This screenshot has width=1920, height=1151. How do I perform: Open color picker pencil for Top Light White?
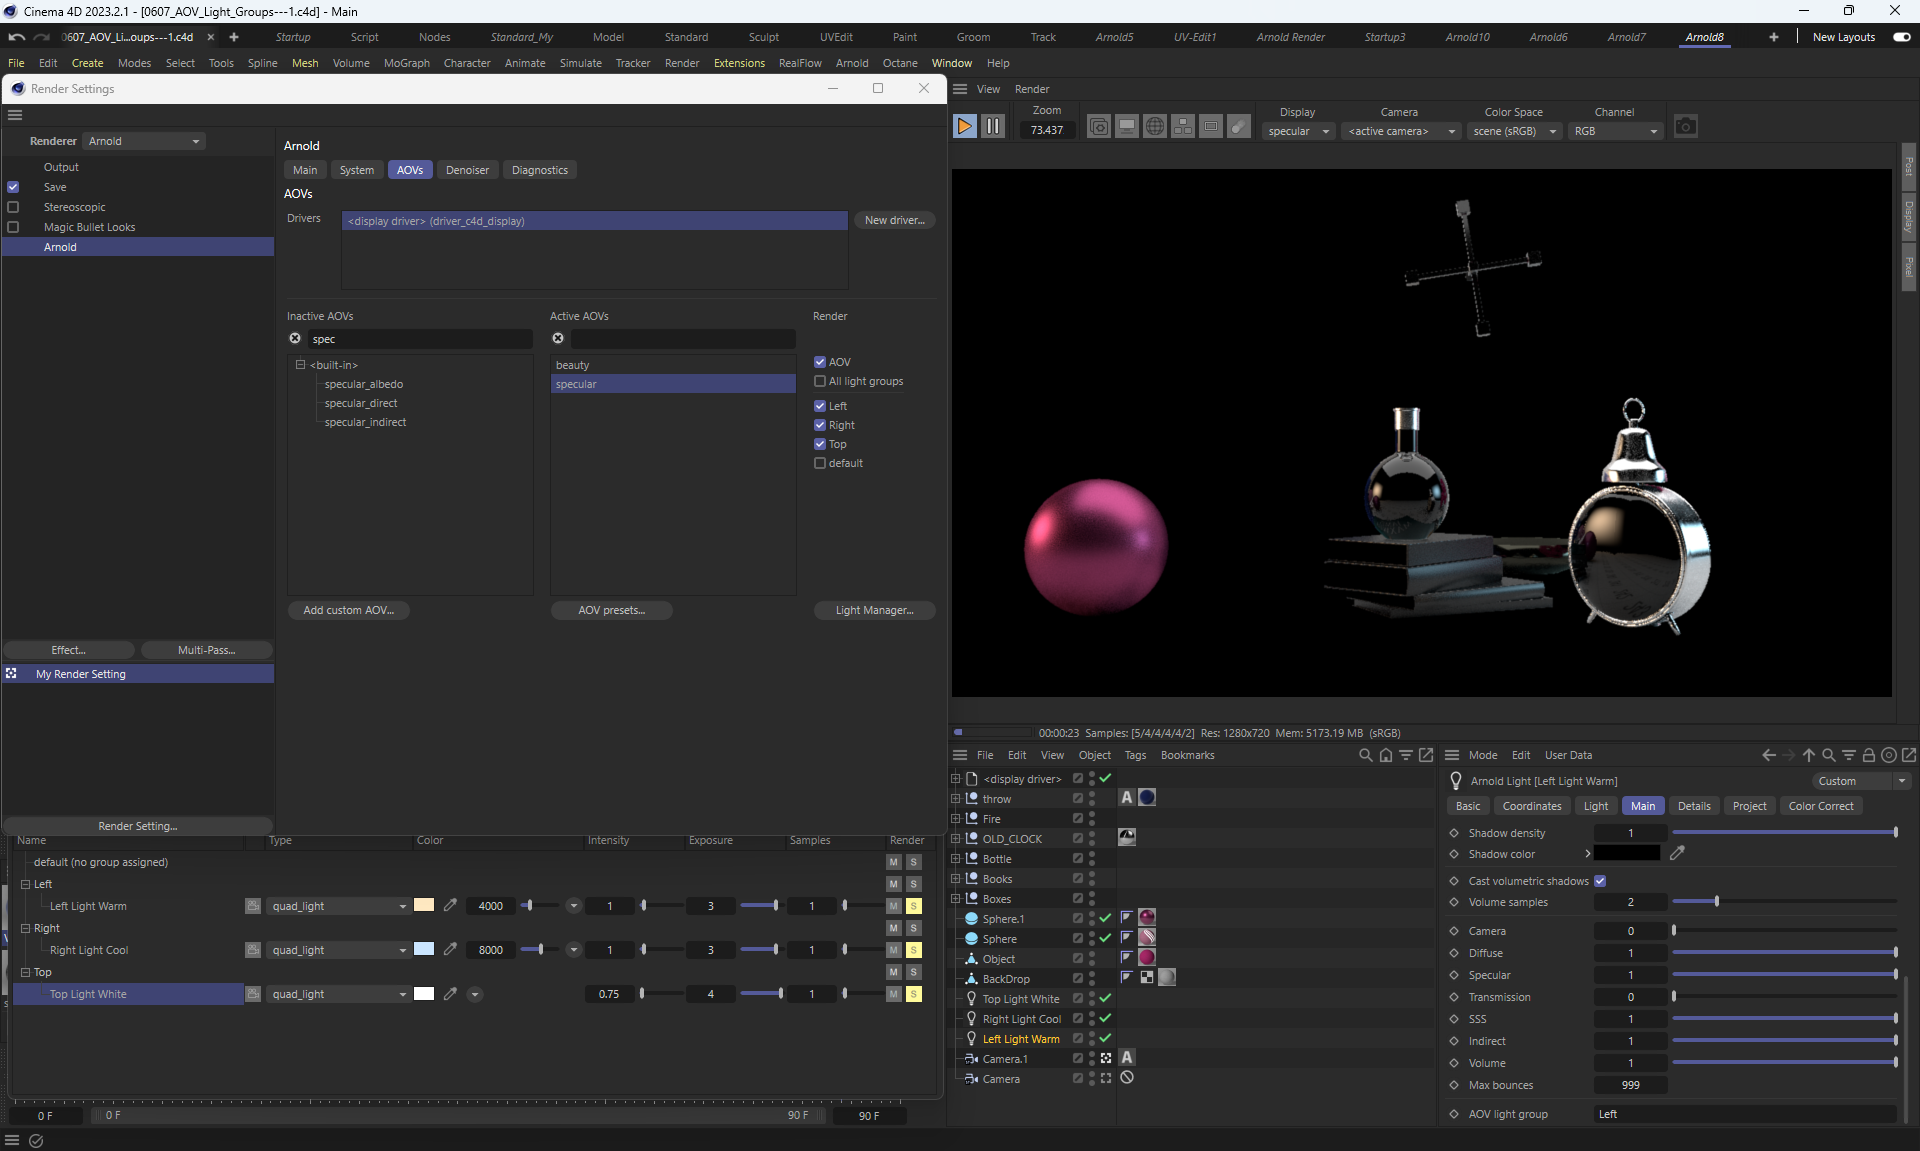click(x=450, y=994)
